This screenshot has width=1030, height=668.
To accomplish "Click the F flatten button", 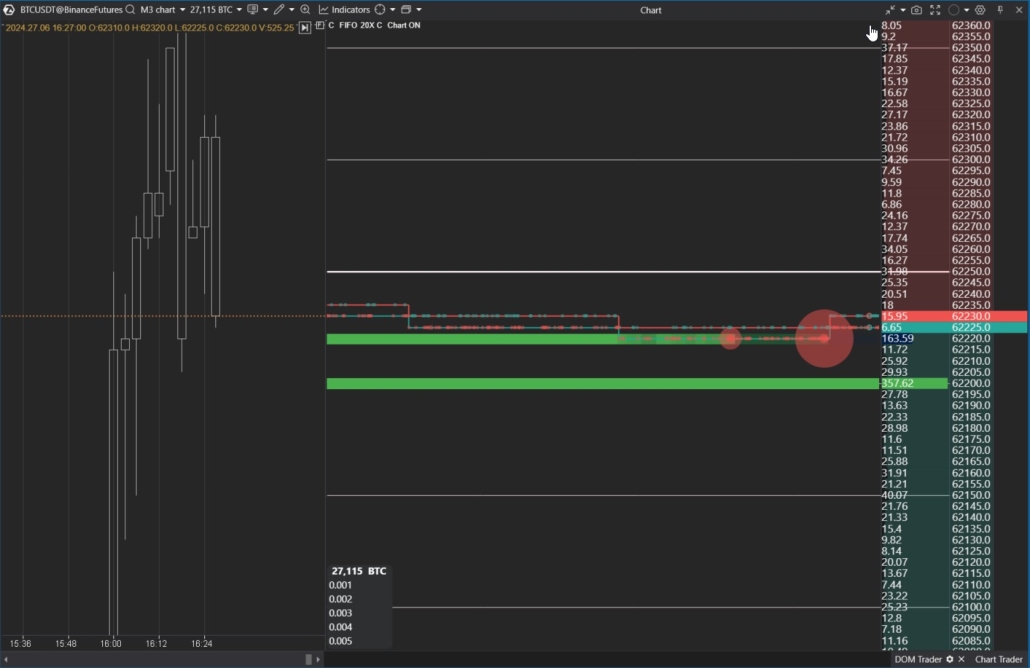I will (x=320, y=26).
